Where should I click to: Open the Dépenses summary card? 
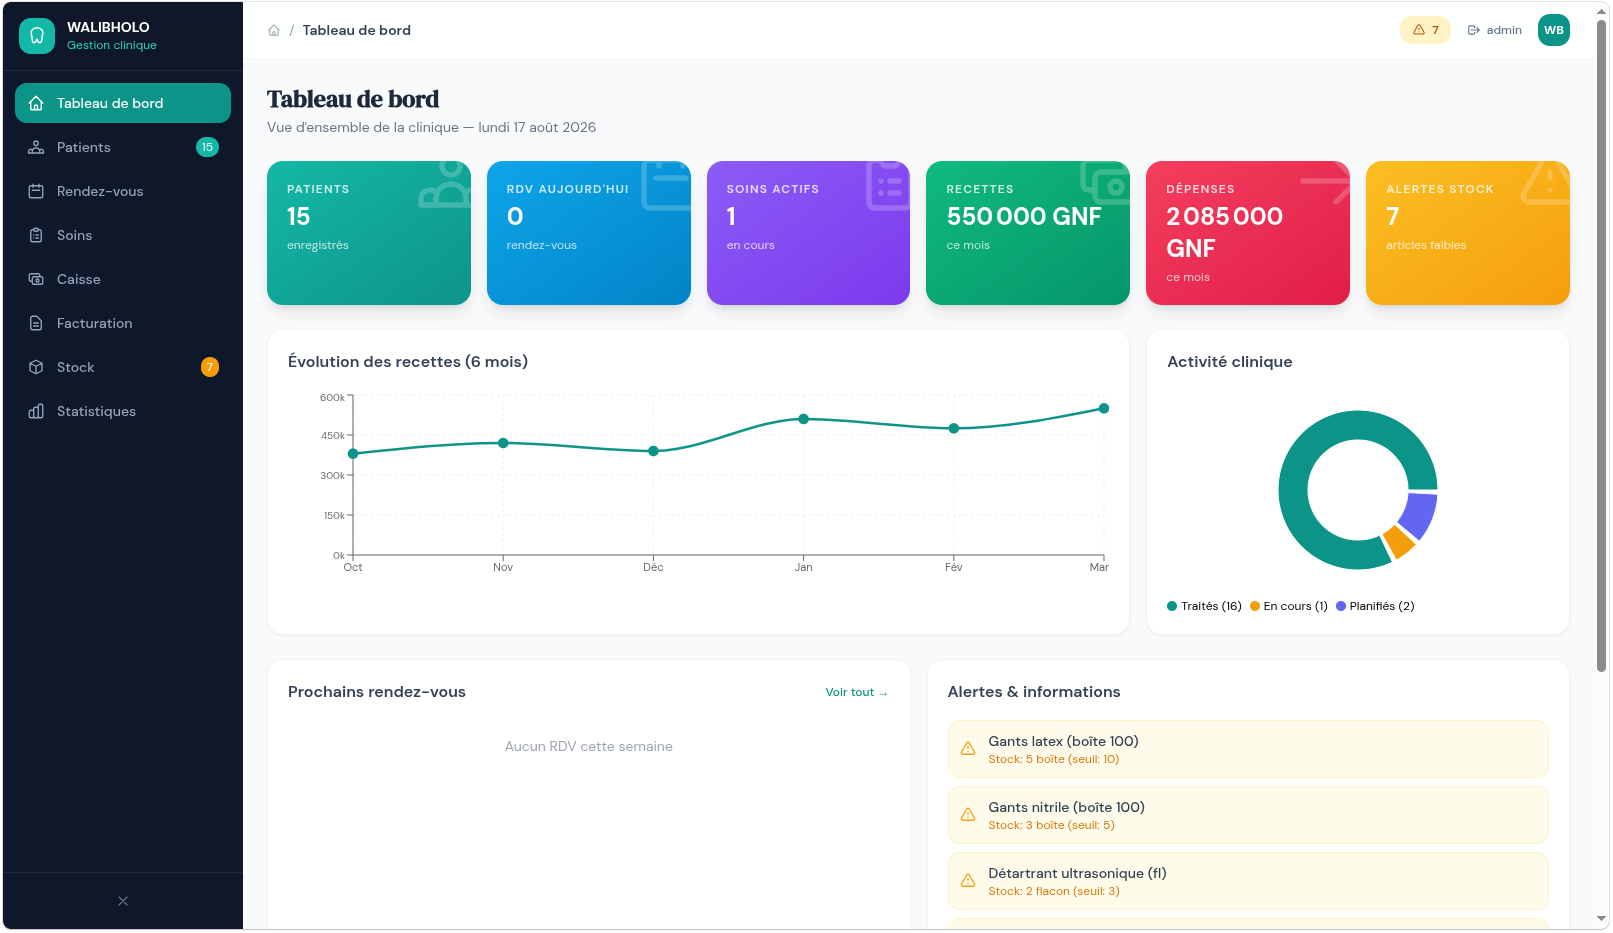[1248, 233]
